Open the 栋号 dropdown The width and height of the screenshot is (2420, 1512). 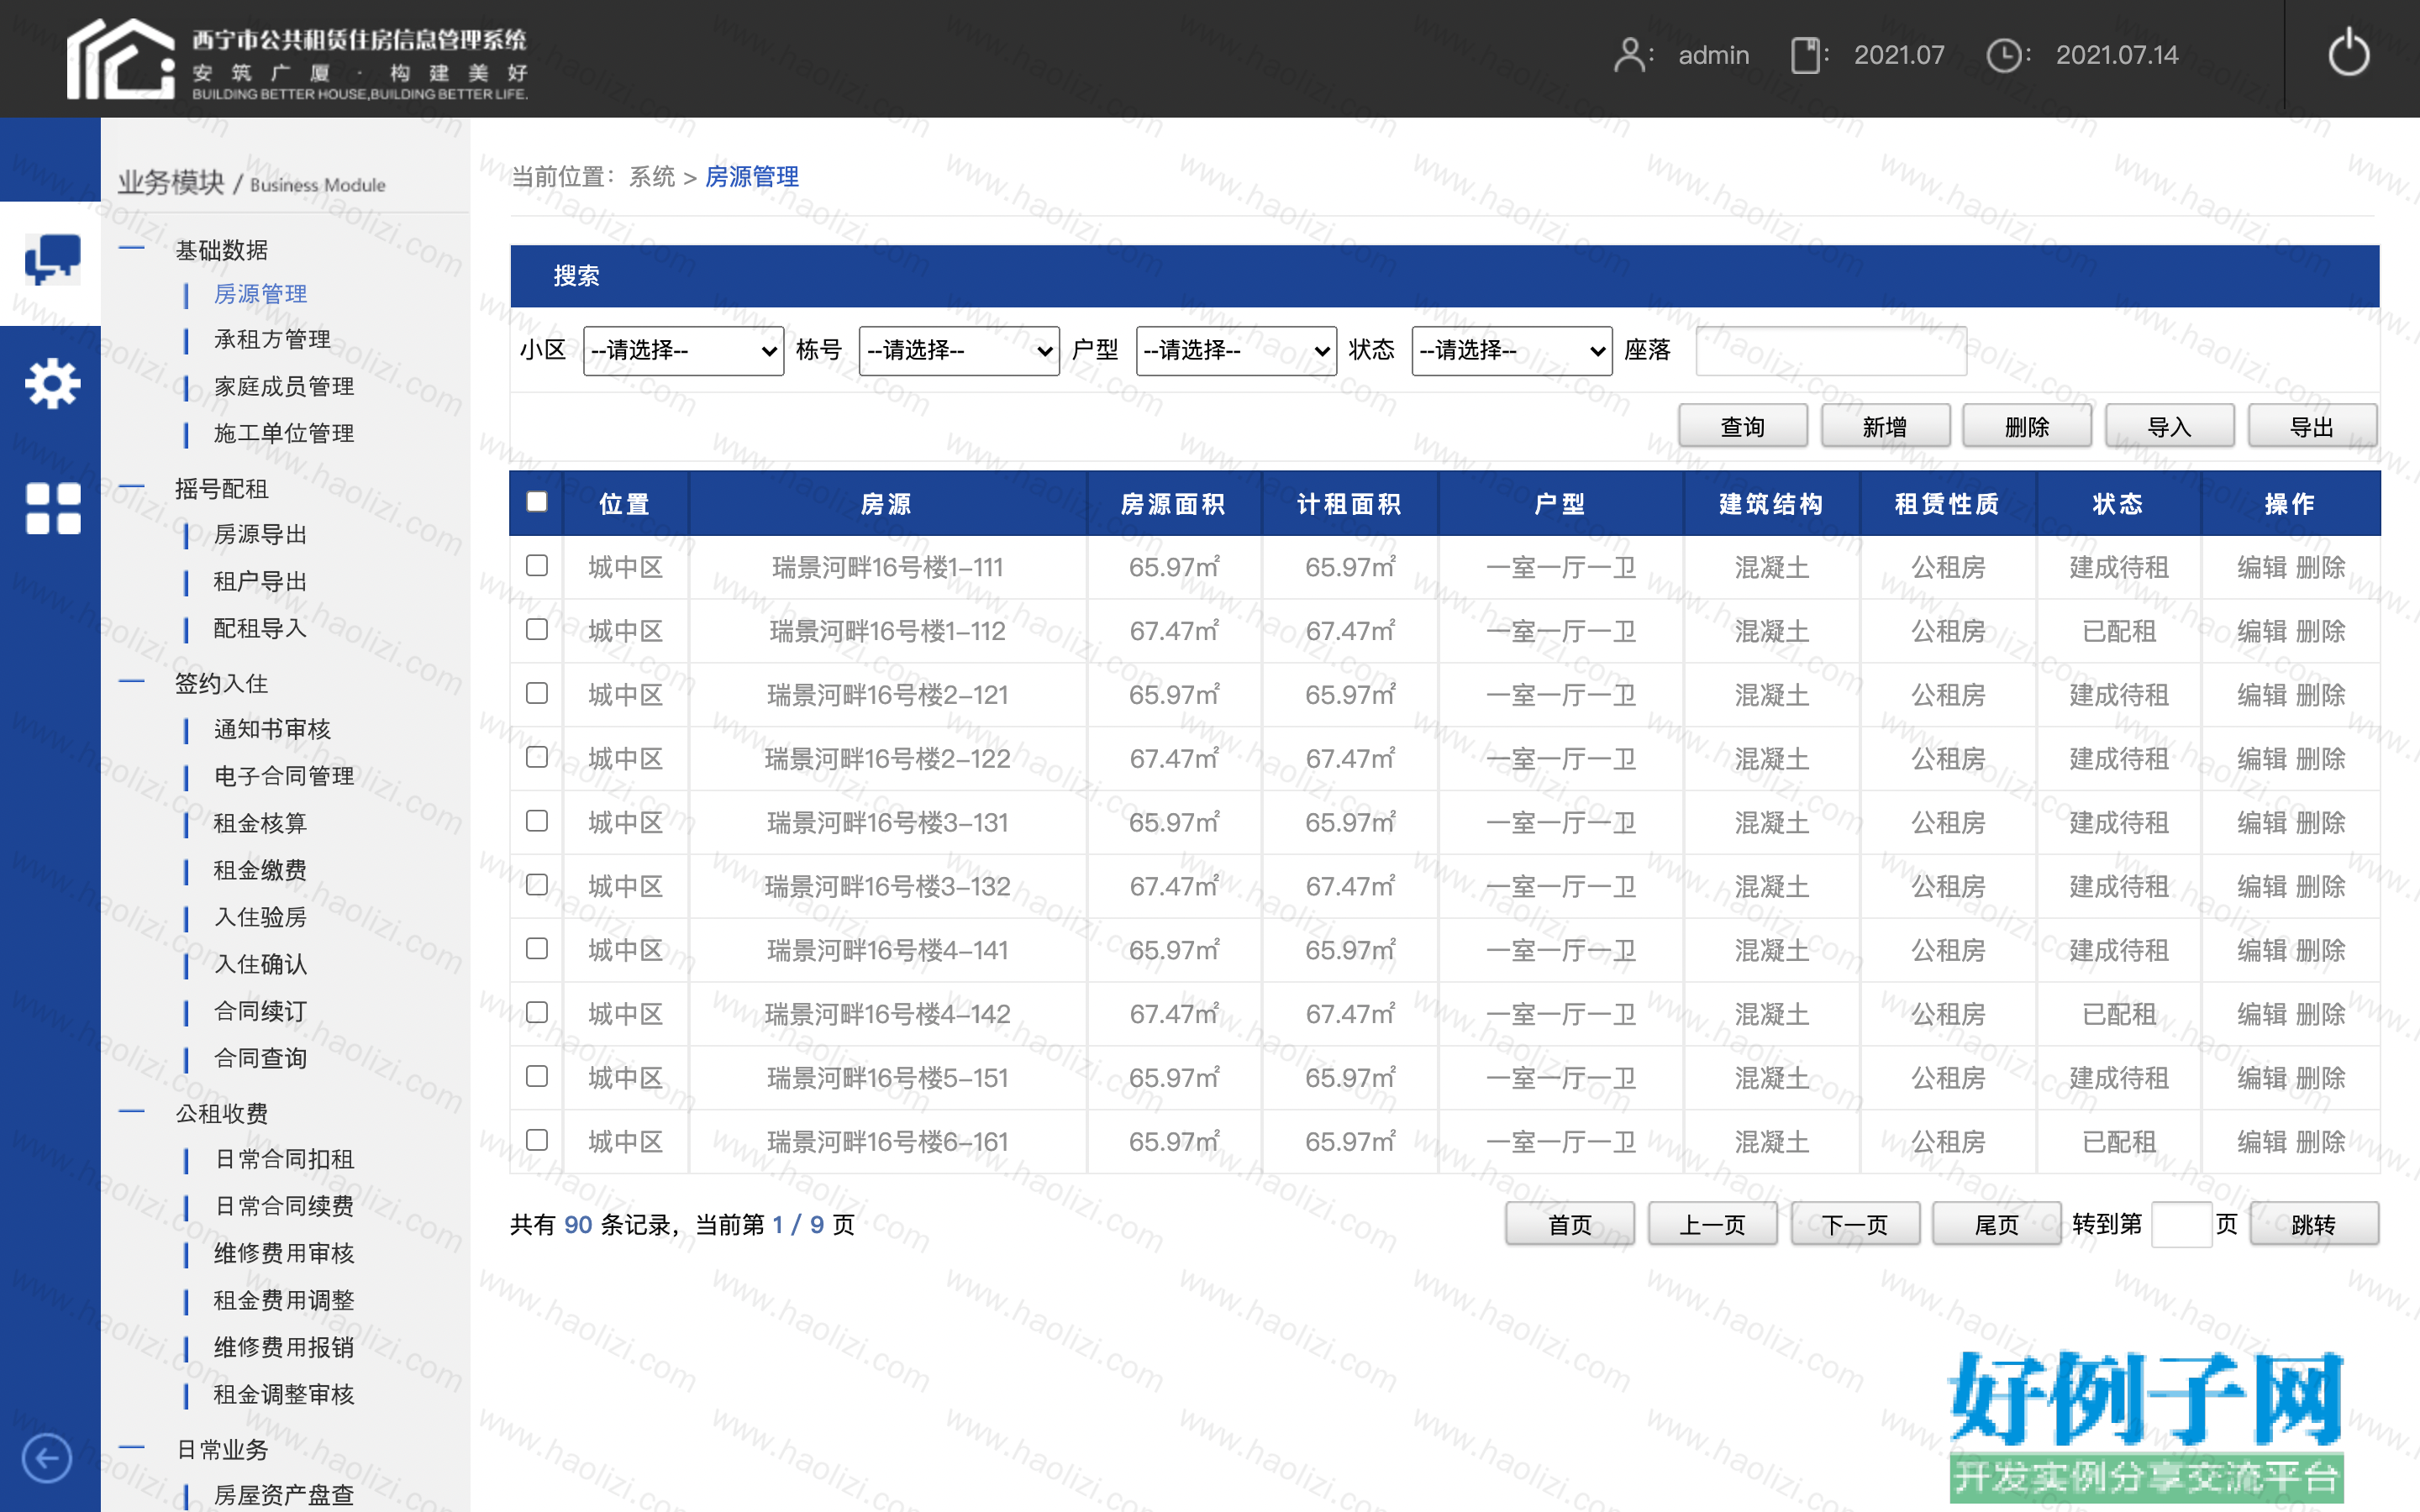click(959, 351)
